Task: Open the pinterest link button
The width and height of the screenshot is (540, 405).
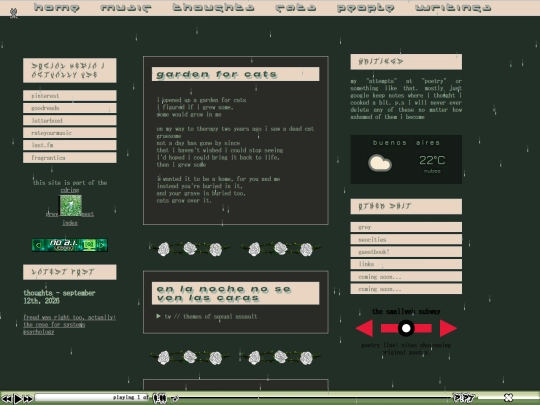Action: point(70,96)
